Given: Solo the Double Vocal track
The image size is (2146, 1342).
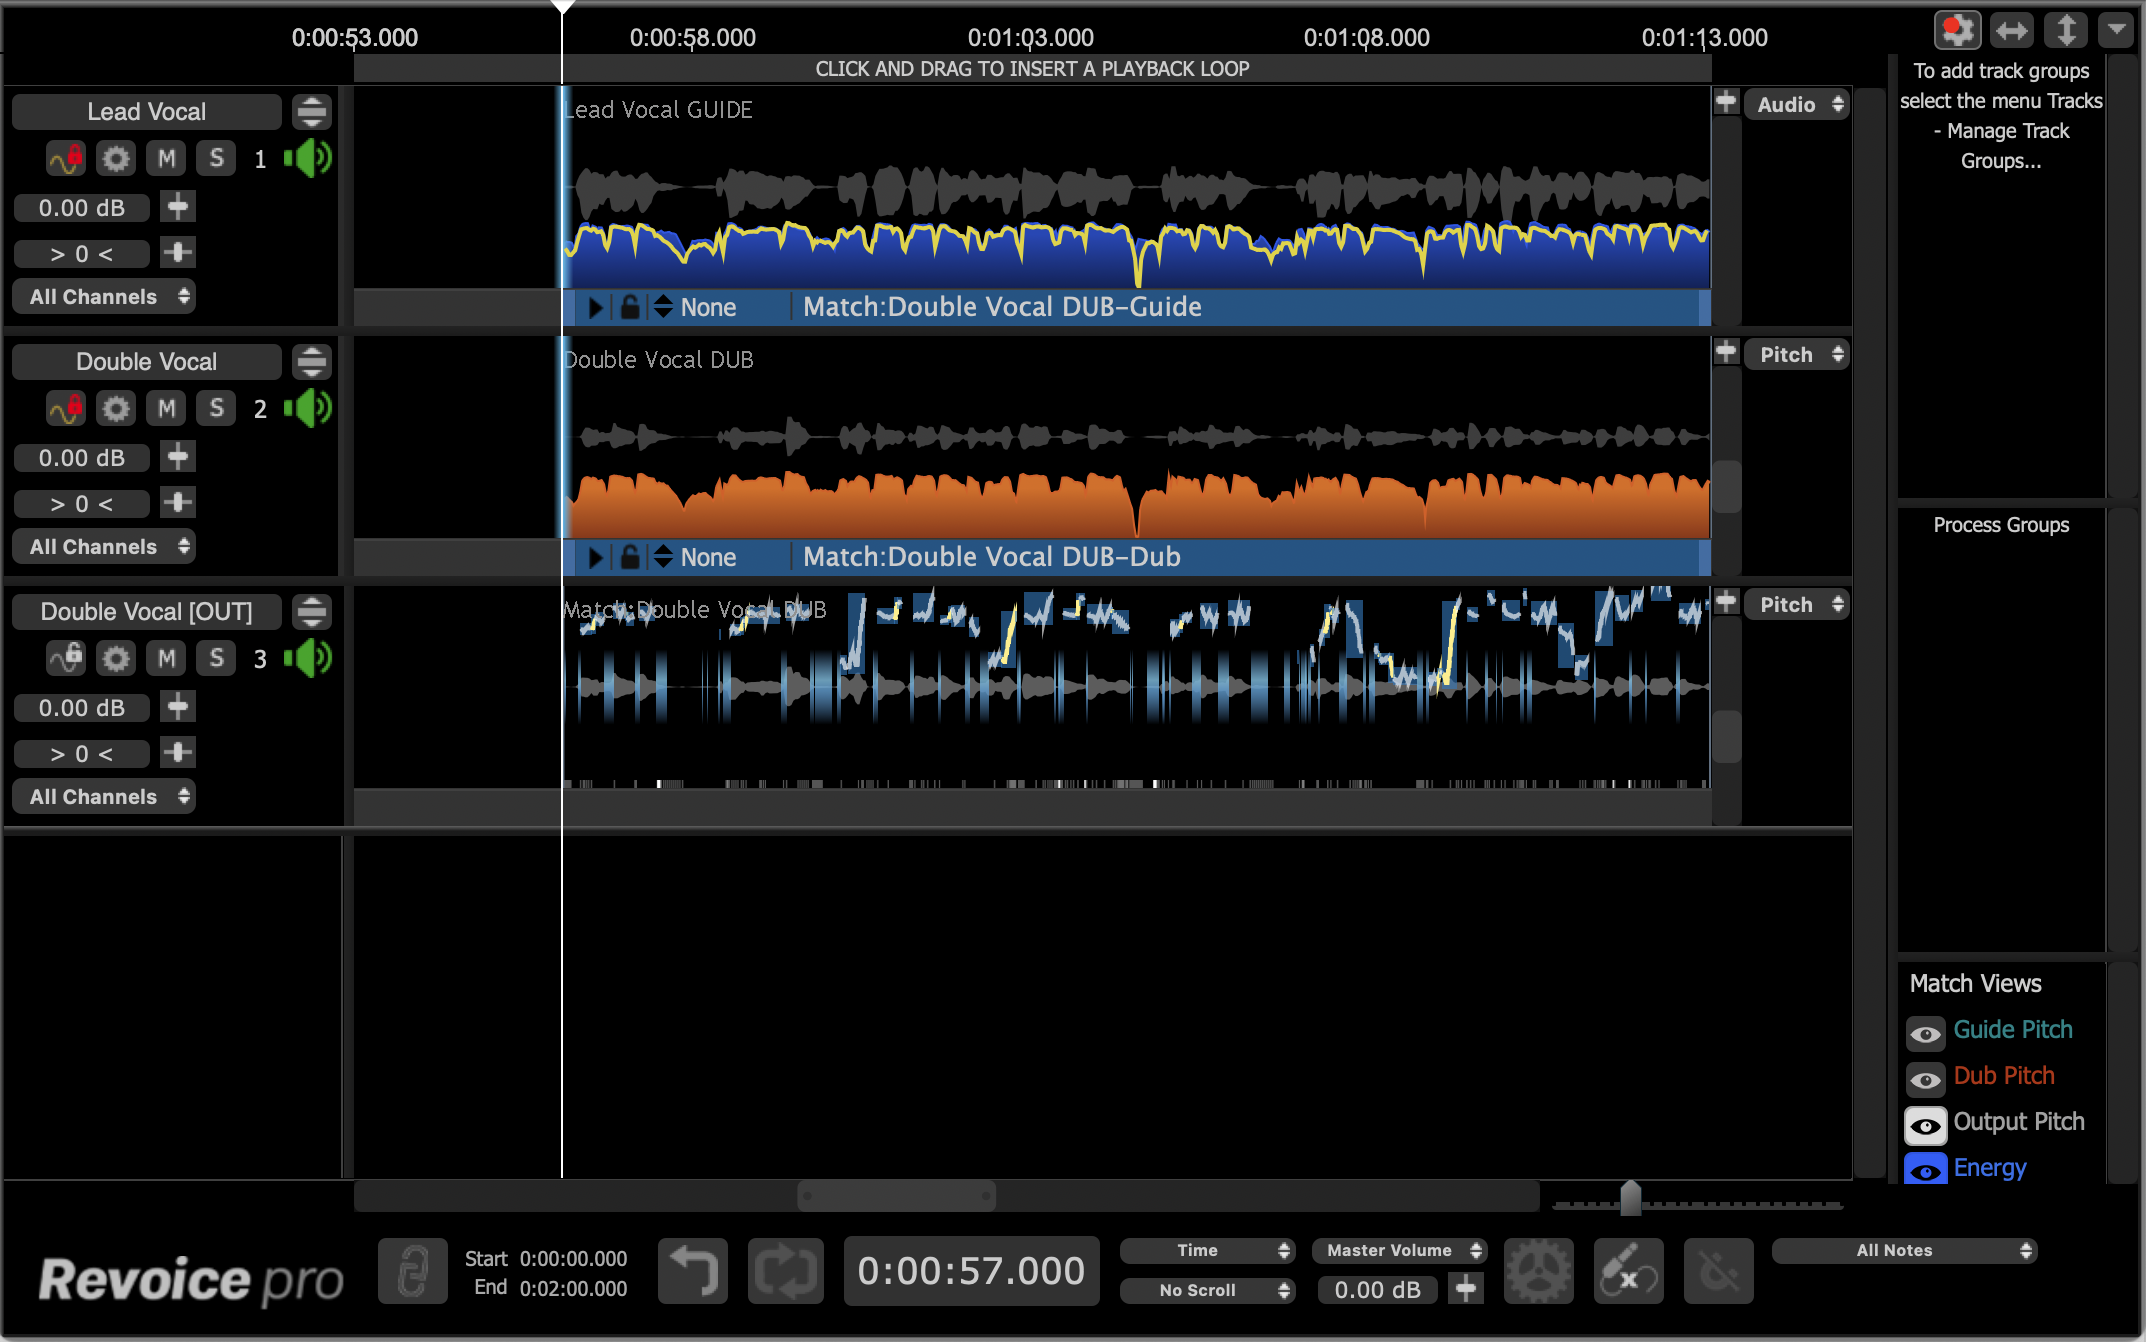Looking at the screenshot, I should point(216,409).
